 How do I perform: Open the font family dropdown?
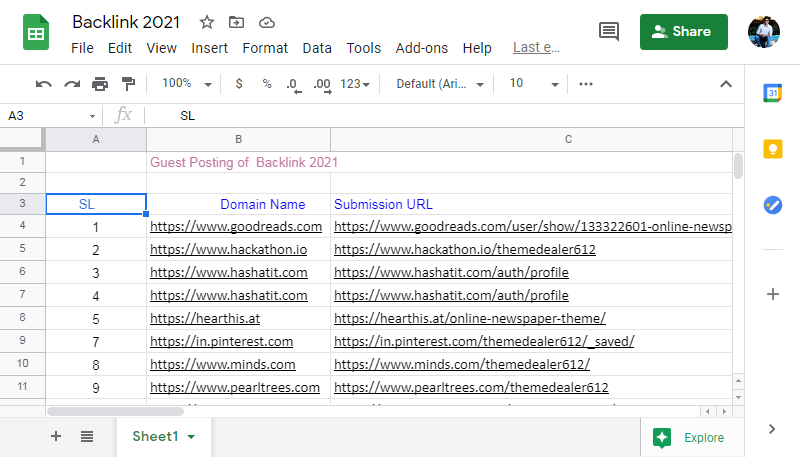pyautogui.click(x=440, y=84)
